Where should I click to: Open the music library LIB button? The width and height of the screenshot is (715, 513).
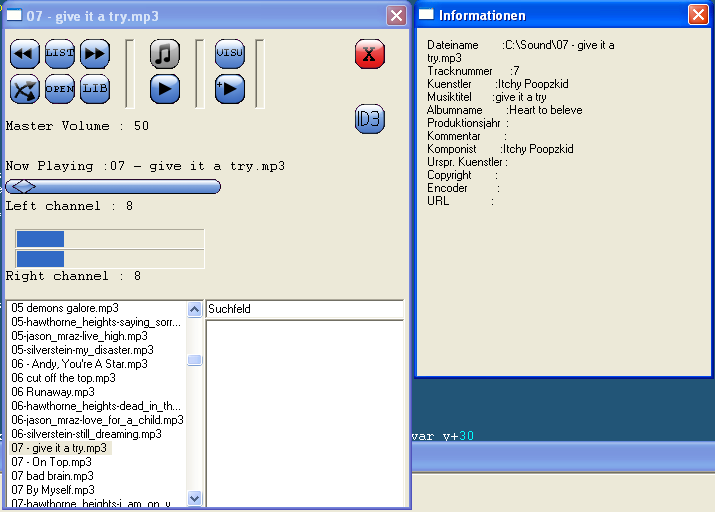[95, 89]
